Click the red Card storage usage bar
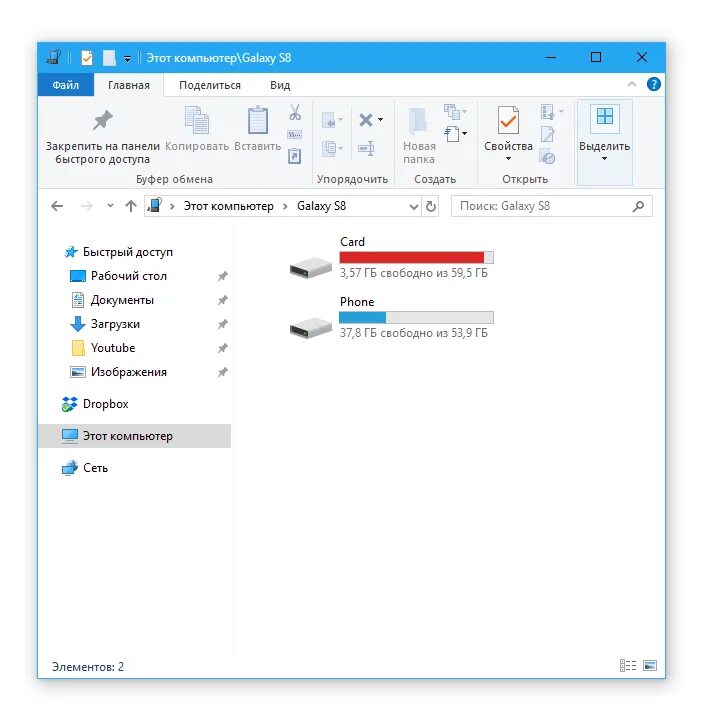 pos(416,258)
